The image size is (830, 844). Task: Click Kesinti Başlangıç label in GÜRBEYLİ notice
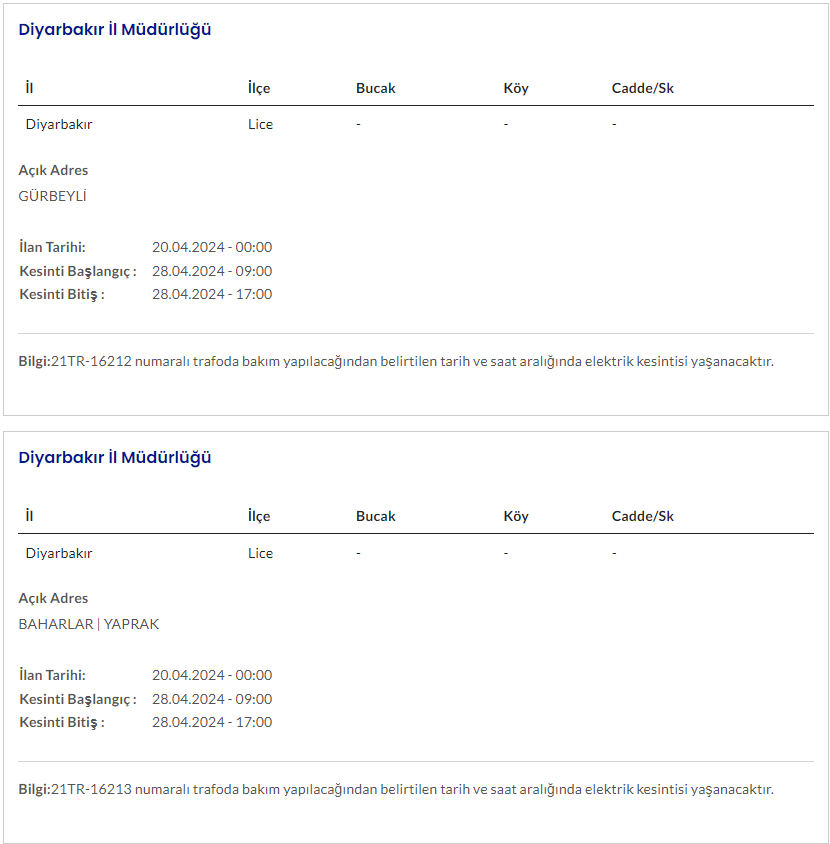(78, 271)
